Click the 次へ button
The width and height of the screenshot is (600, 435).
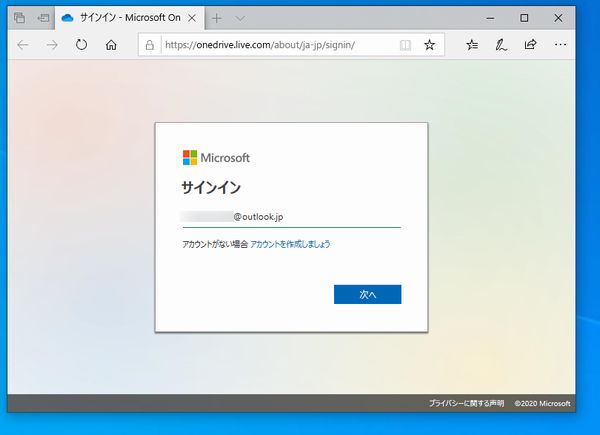pyautogui.click(x=367, y=294)
